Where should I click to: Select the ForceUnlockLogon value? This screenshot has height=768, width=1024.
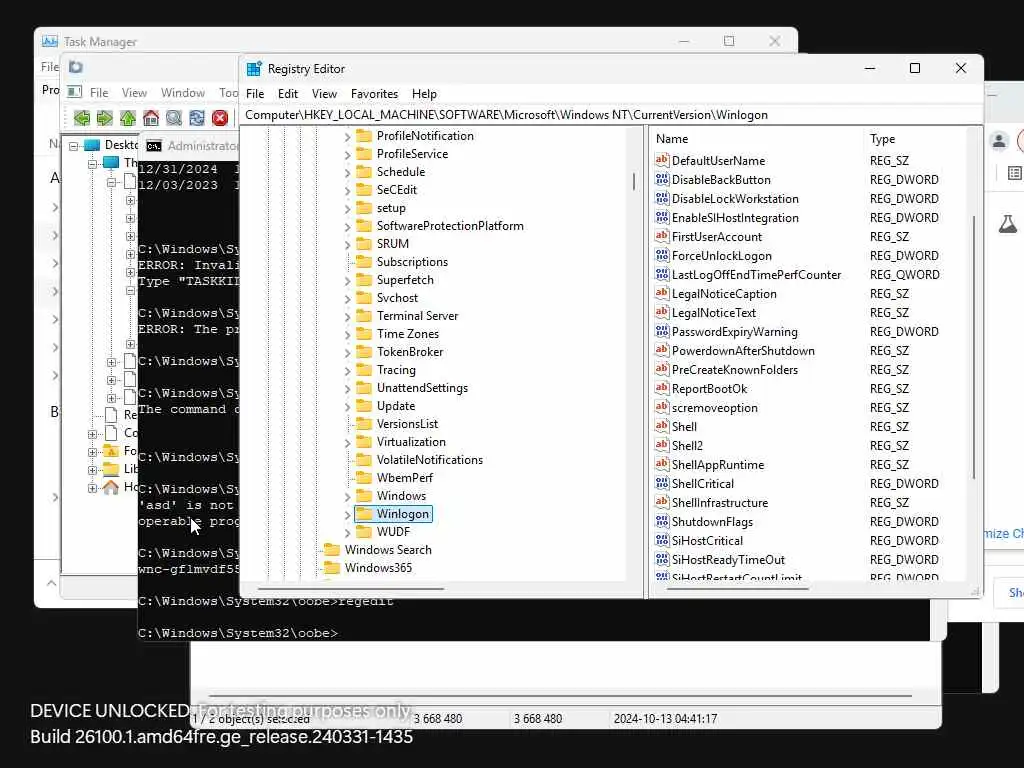point(722,256)
